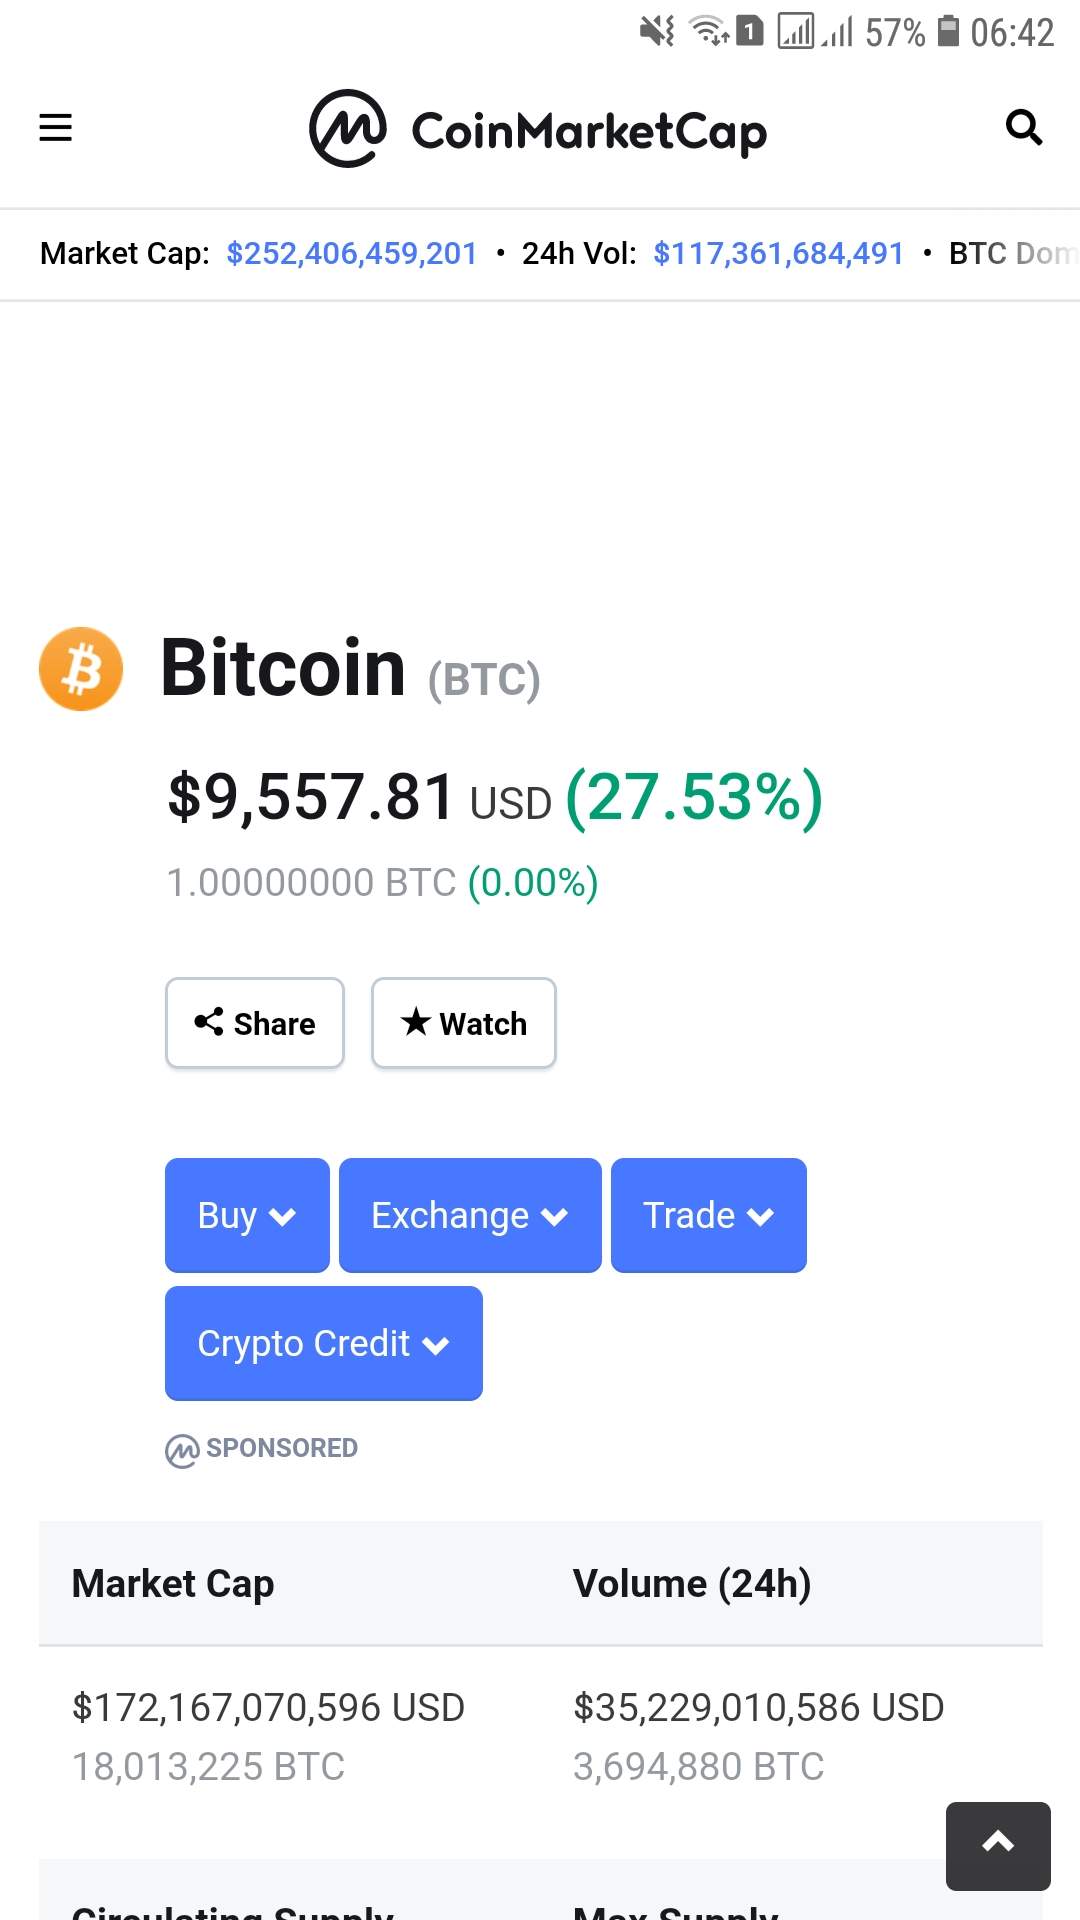Image resolution: width=1080 pixels, height=1920 pixels.
Task: Tap the battery status icon
Action: coord(948,32)
